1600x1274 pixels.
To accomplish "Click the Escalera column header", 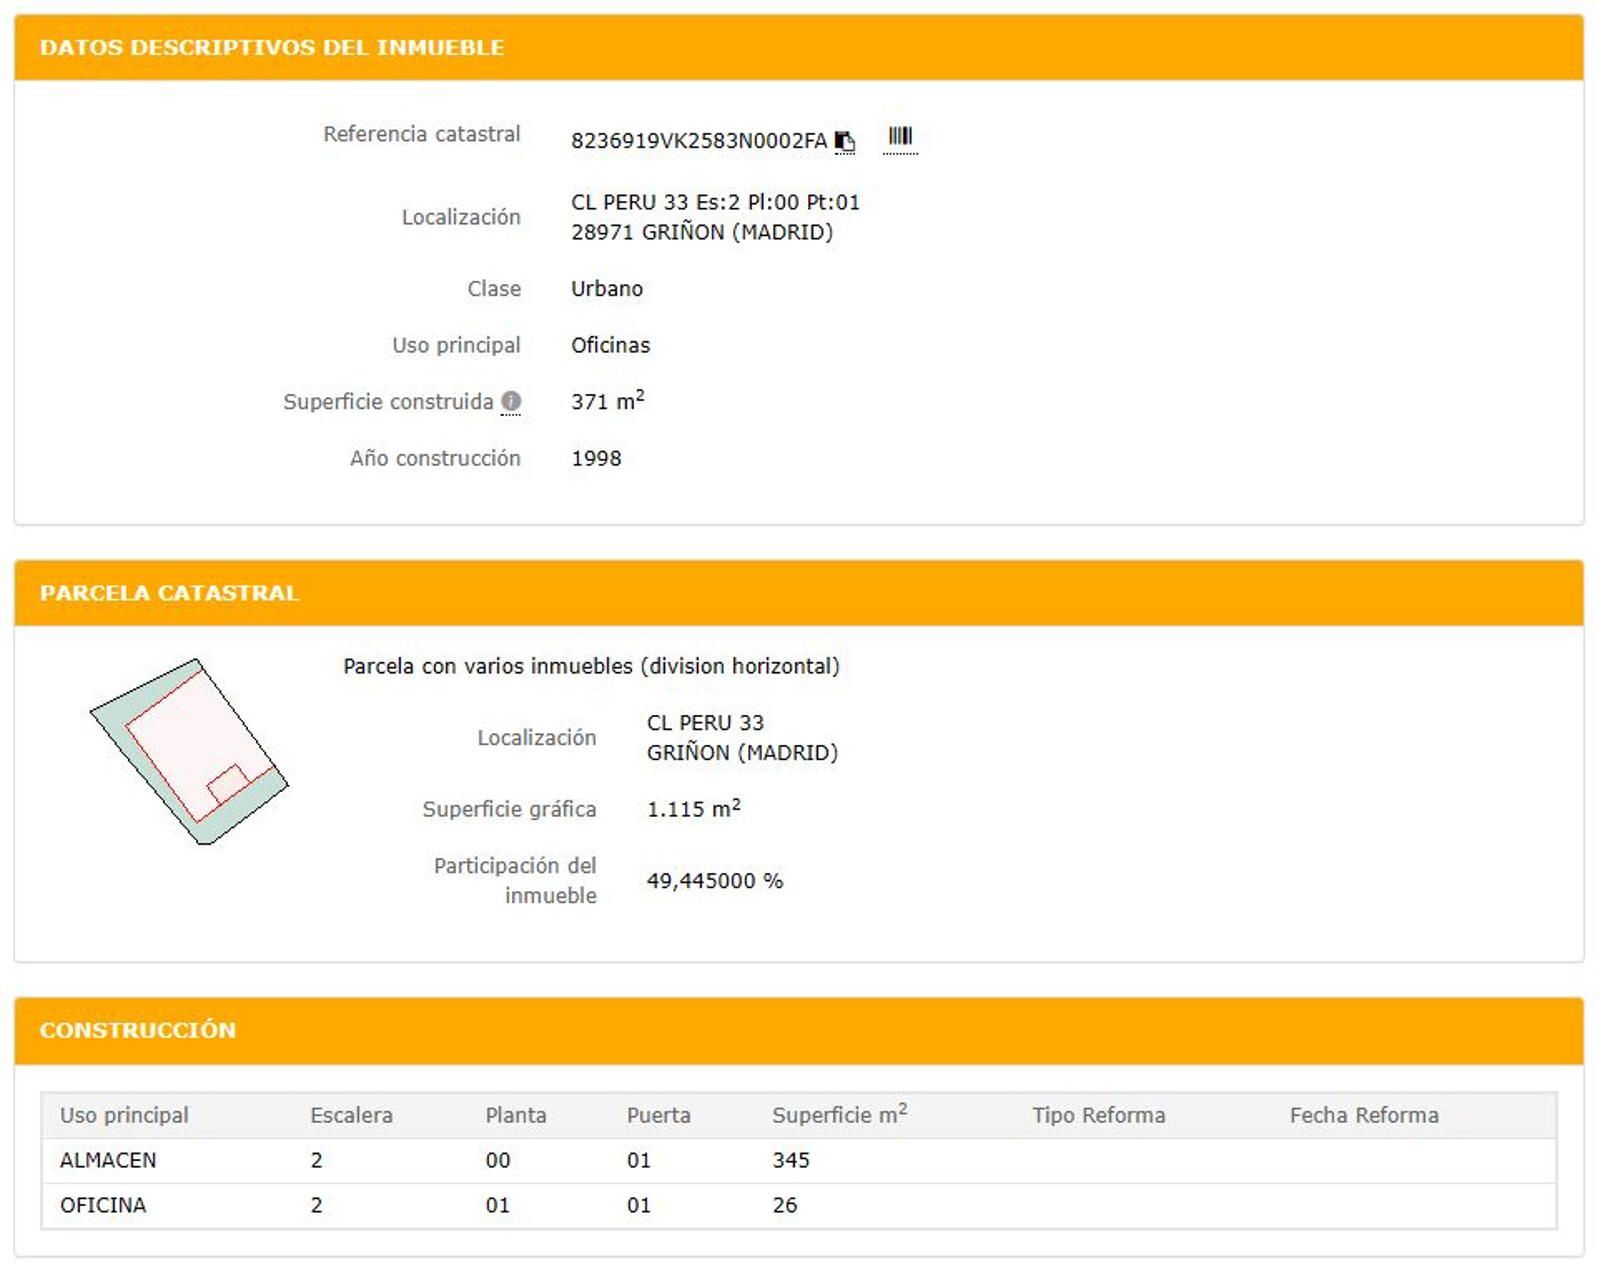I will pyautogui.click(x=351, y=1115).
